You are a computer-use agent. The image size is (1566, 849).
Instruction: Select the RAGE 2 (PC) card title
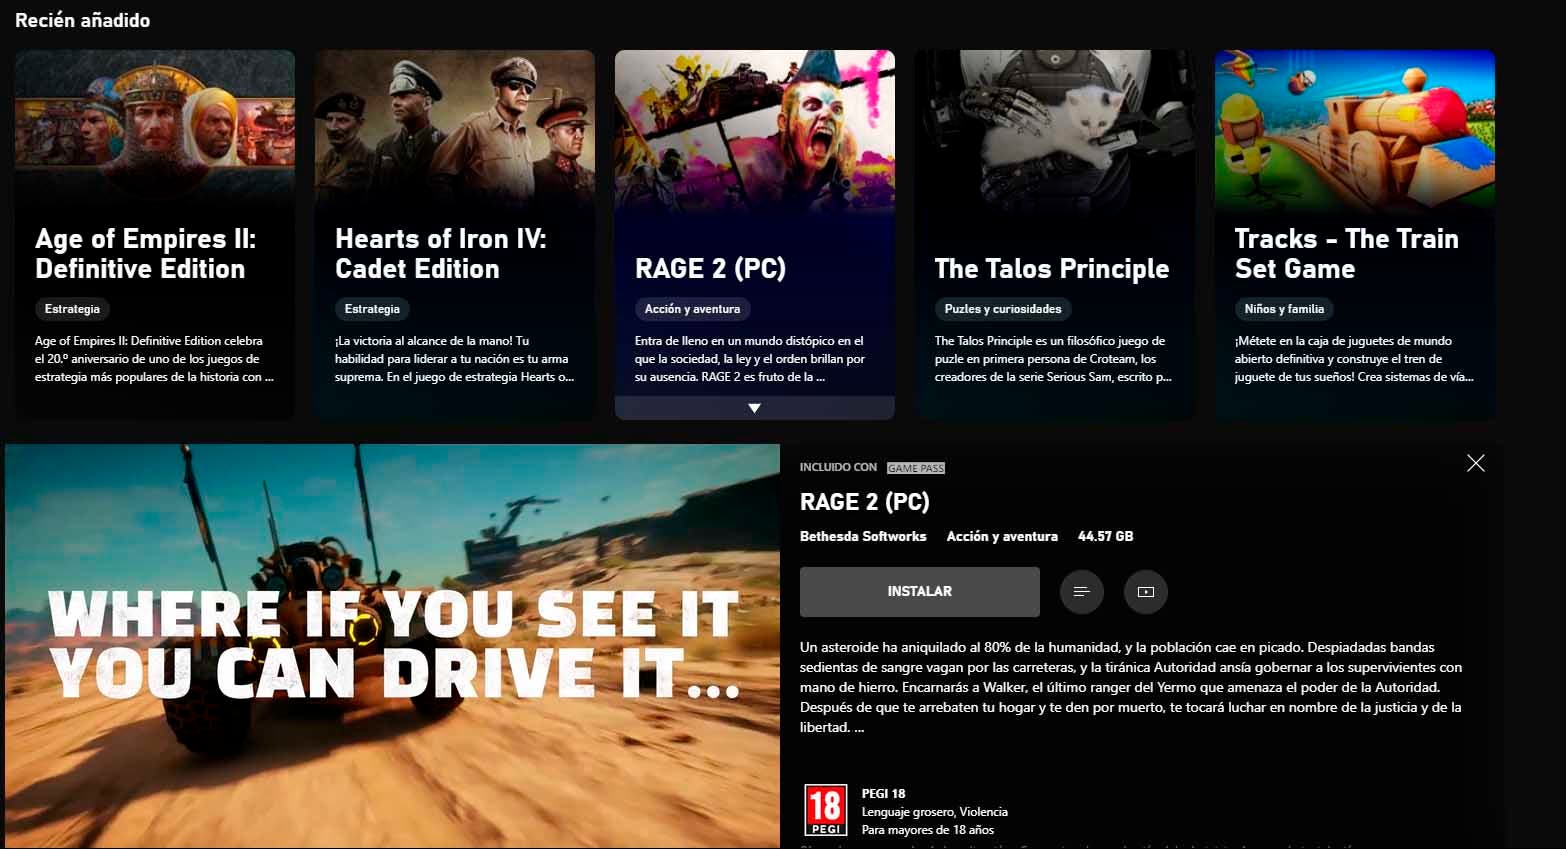click(710, 269)
